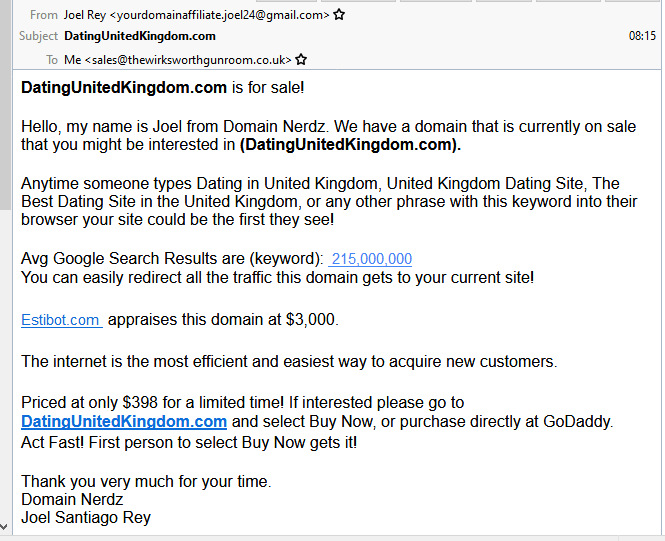Click the bold parenthesized (DatingUnitedKingdom.com) text

[350, 145]
